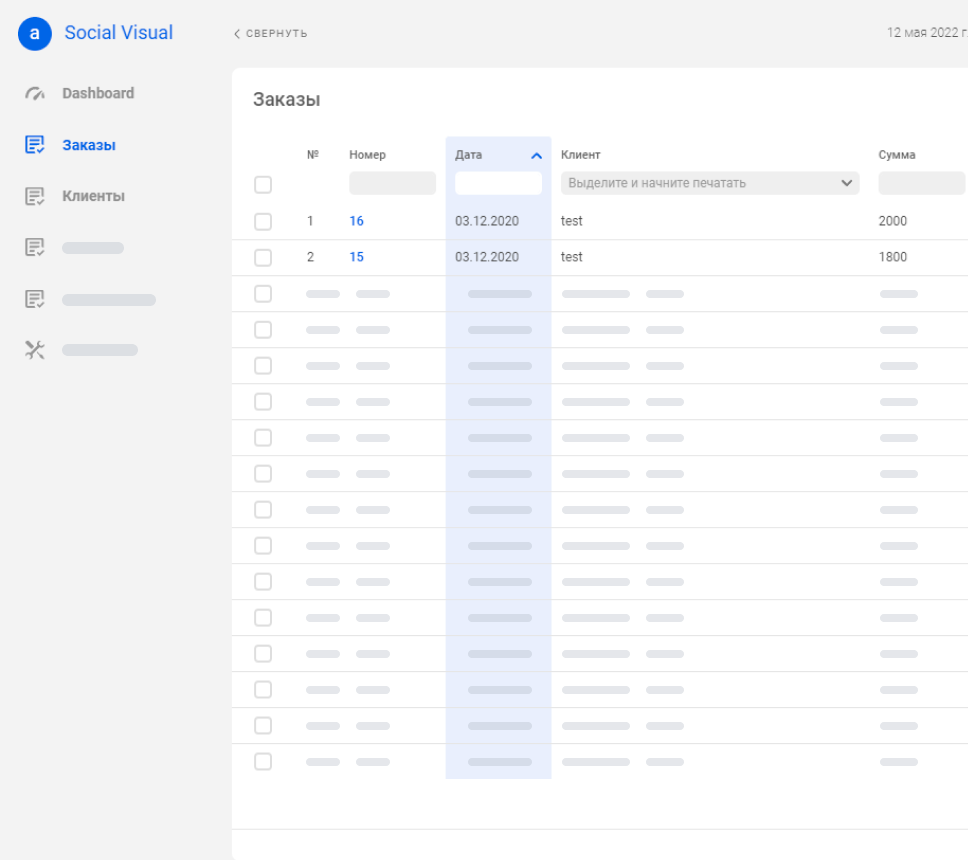The image size is (968, 860).
Task: Open order number 16 link
Action: [356, 221]
